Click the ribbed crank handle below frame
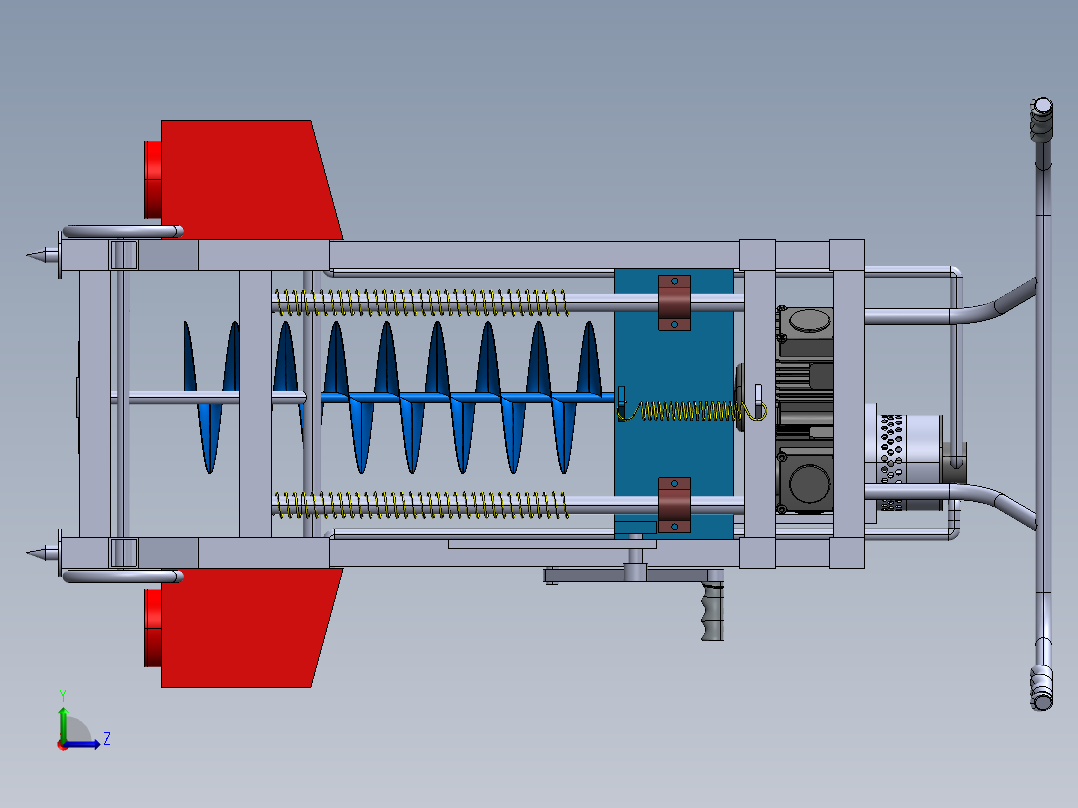The width and height of the screenshot is (1078, 808). point(713,609)
